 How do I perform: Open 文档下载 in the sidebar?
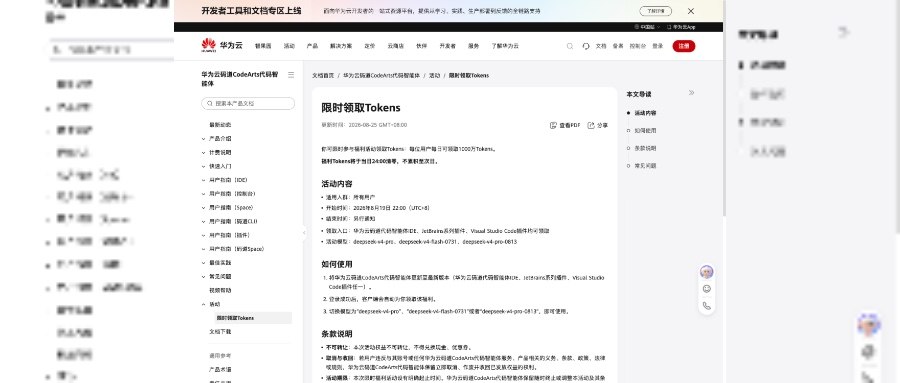pos(220,331)
